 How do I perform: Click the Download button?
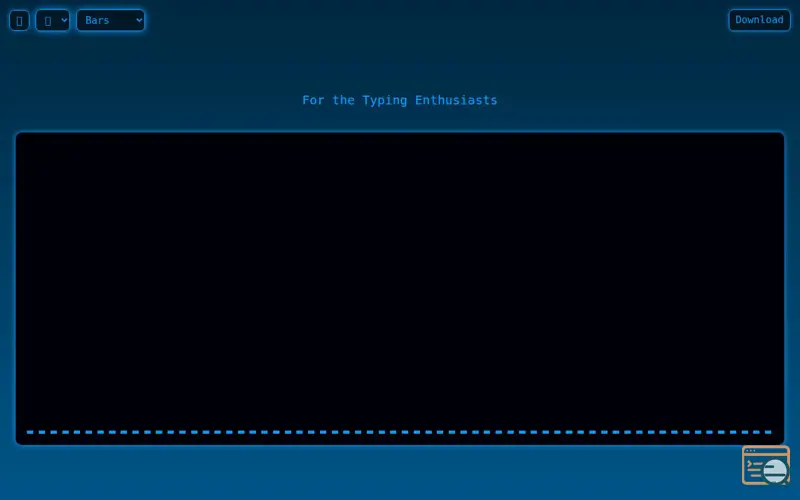click(759, 20)
